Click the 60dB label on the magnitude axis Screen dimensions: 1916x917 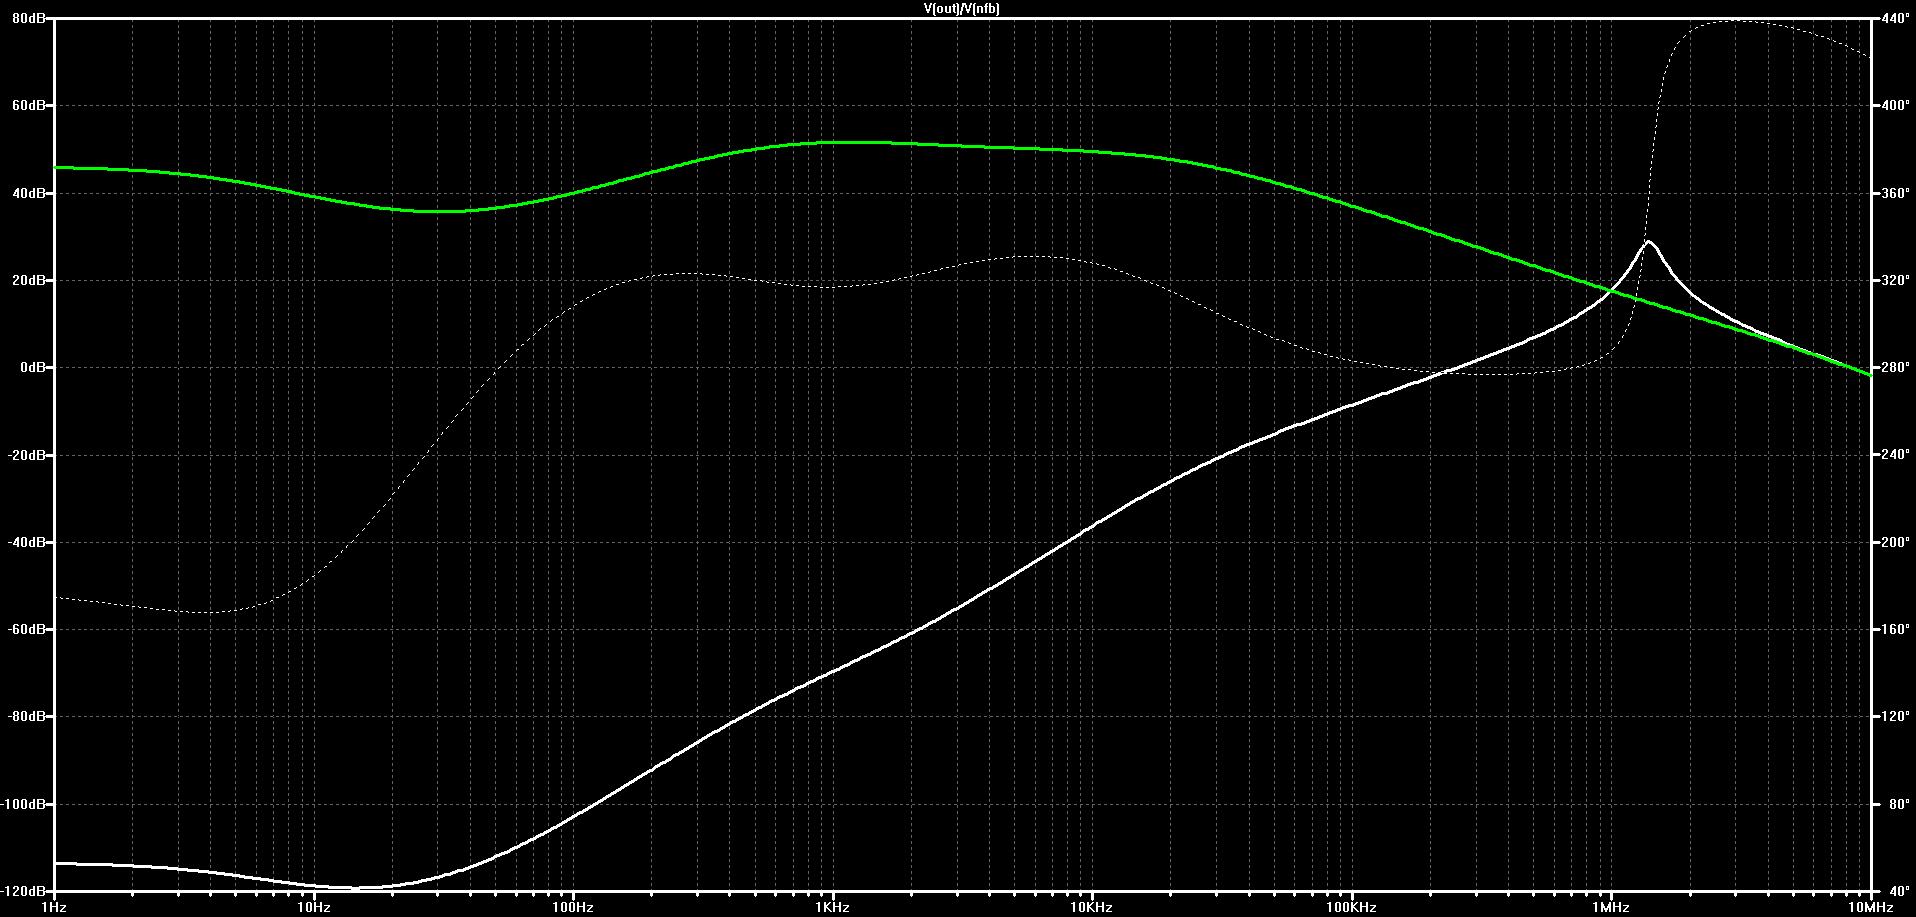30,106
